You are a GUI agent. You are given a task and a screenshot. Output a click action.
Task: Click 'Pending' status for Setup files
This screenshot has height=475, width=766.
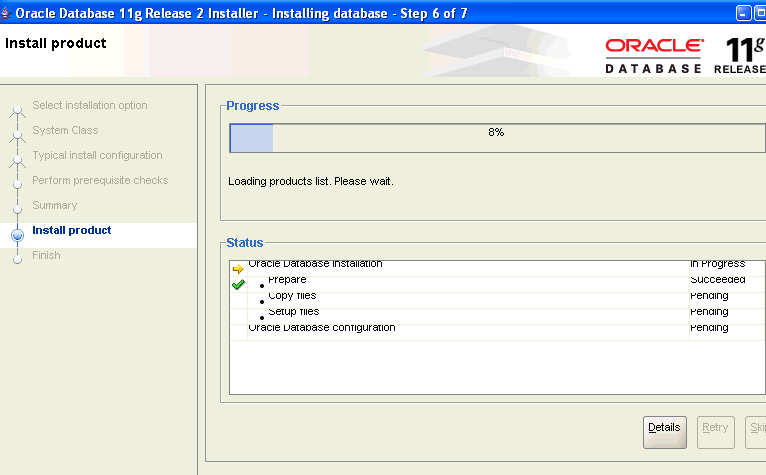[x=709, y=312]
